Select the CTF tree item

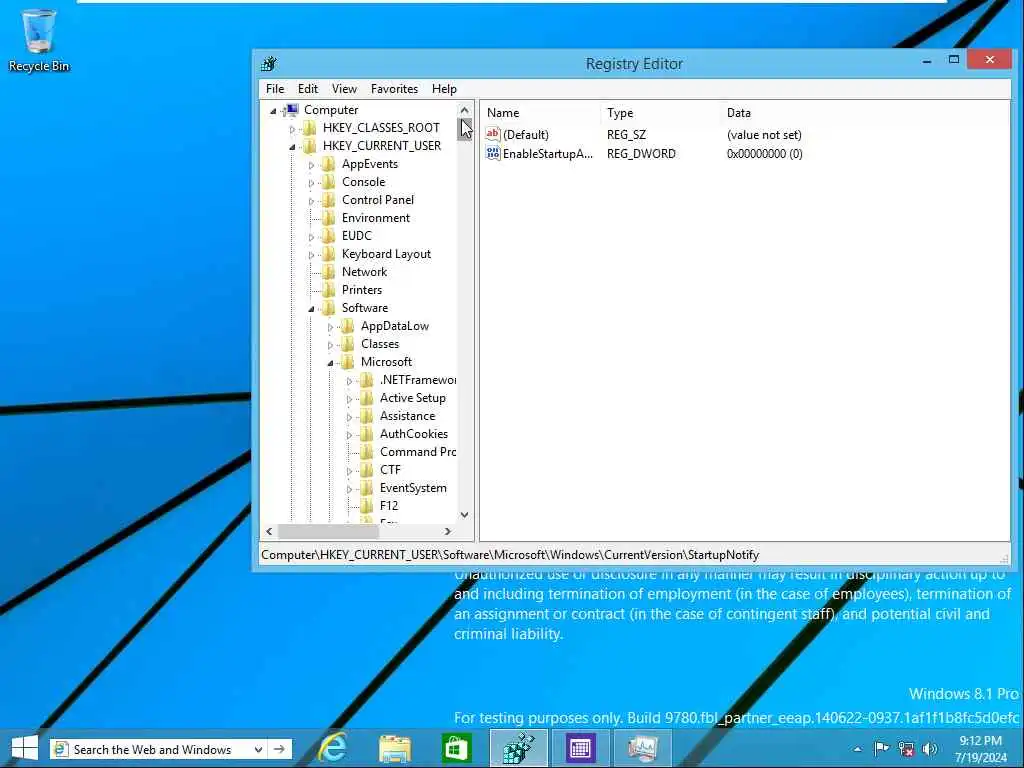tap(391, 470)
